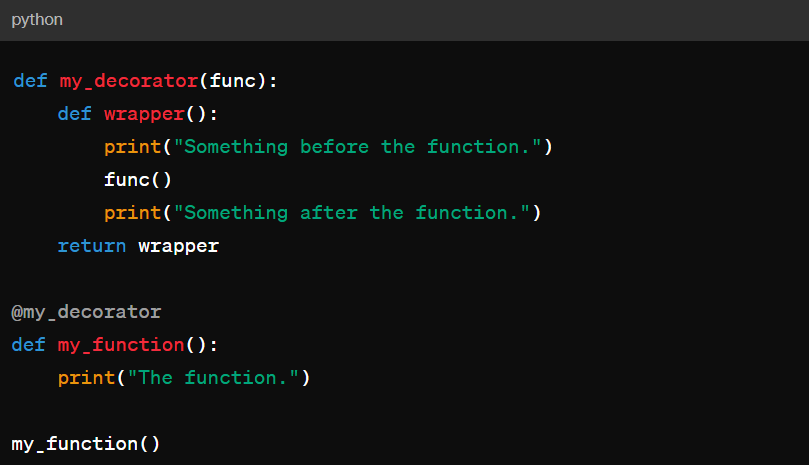Click the first print call in wrapper
809x465 pixels.
(133, 147)
